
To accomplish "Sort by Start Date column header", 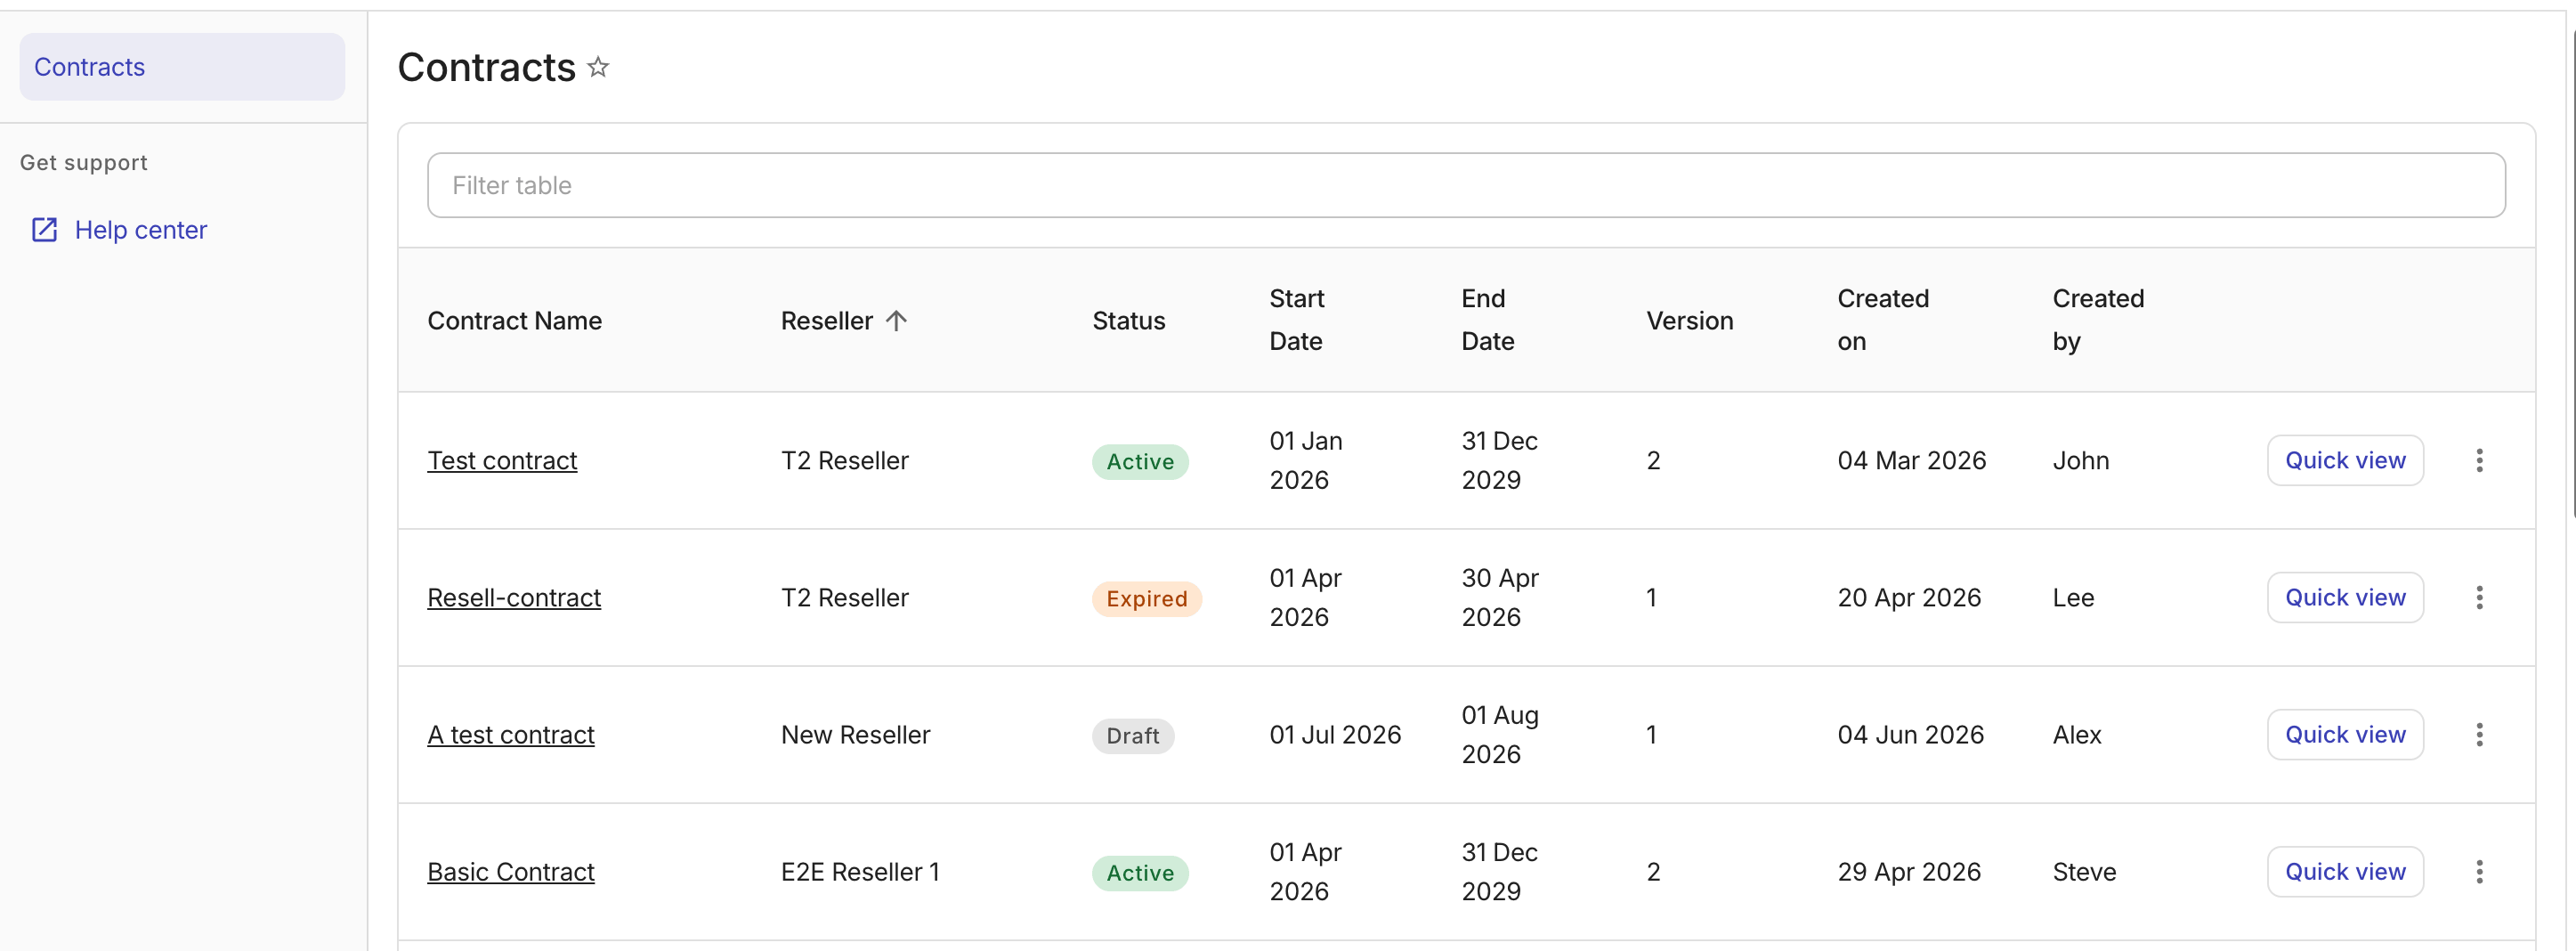I will click(1297, 320).
